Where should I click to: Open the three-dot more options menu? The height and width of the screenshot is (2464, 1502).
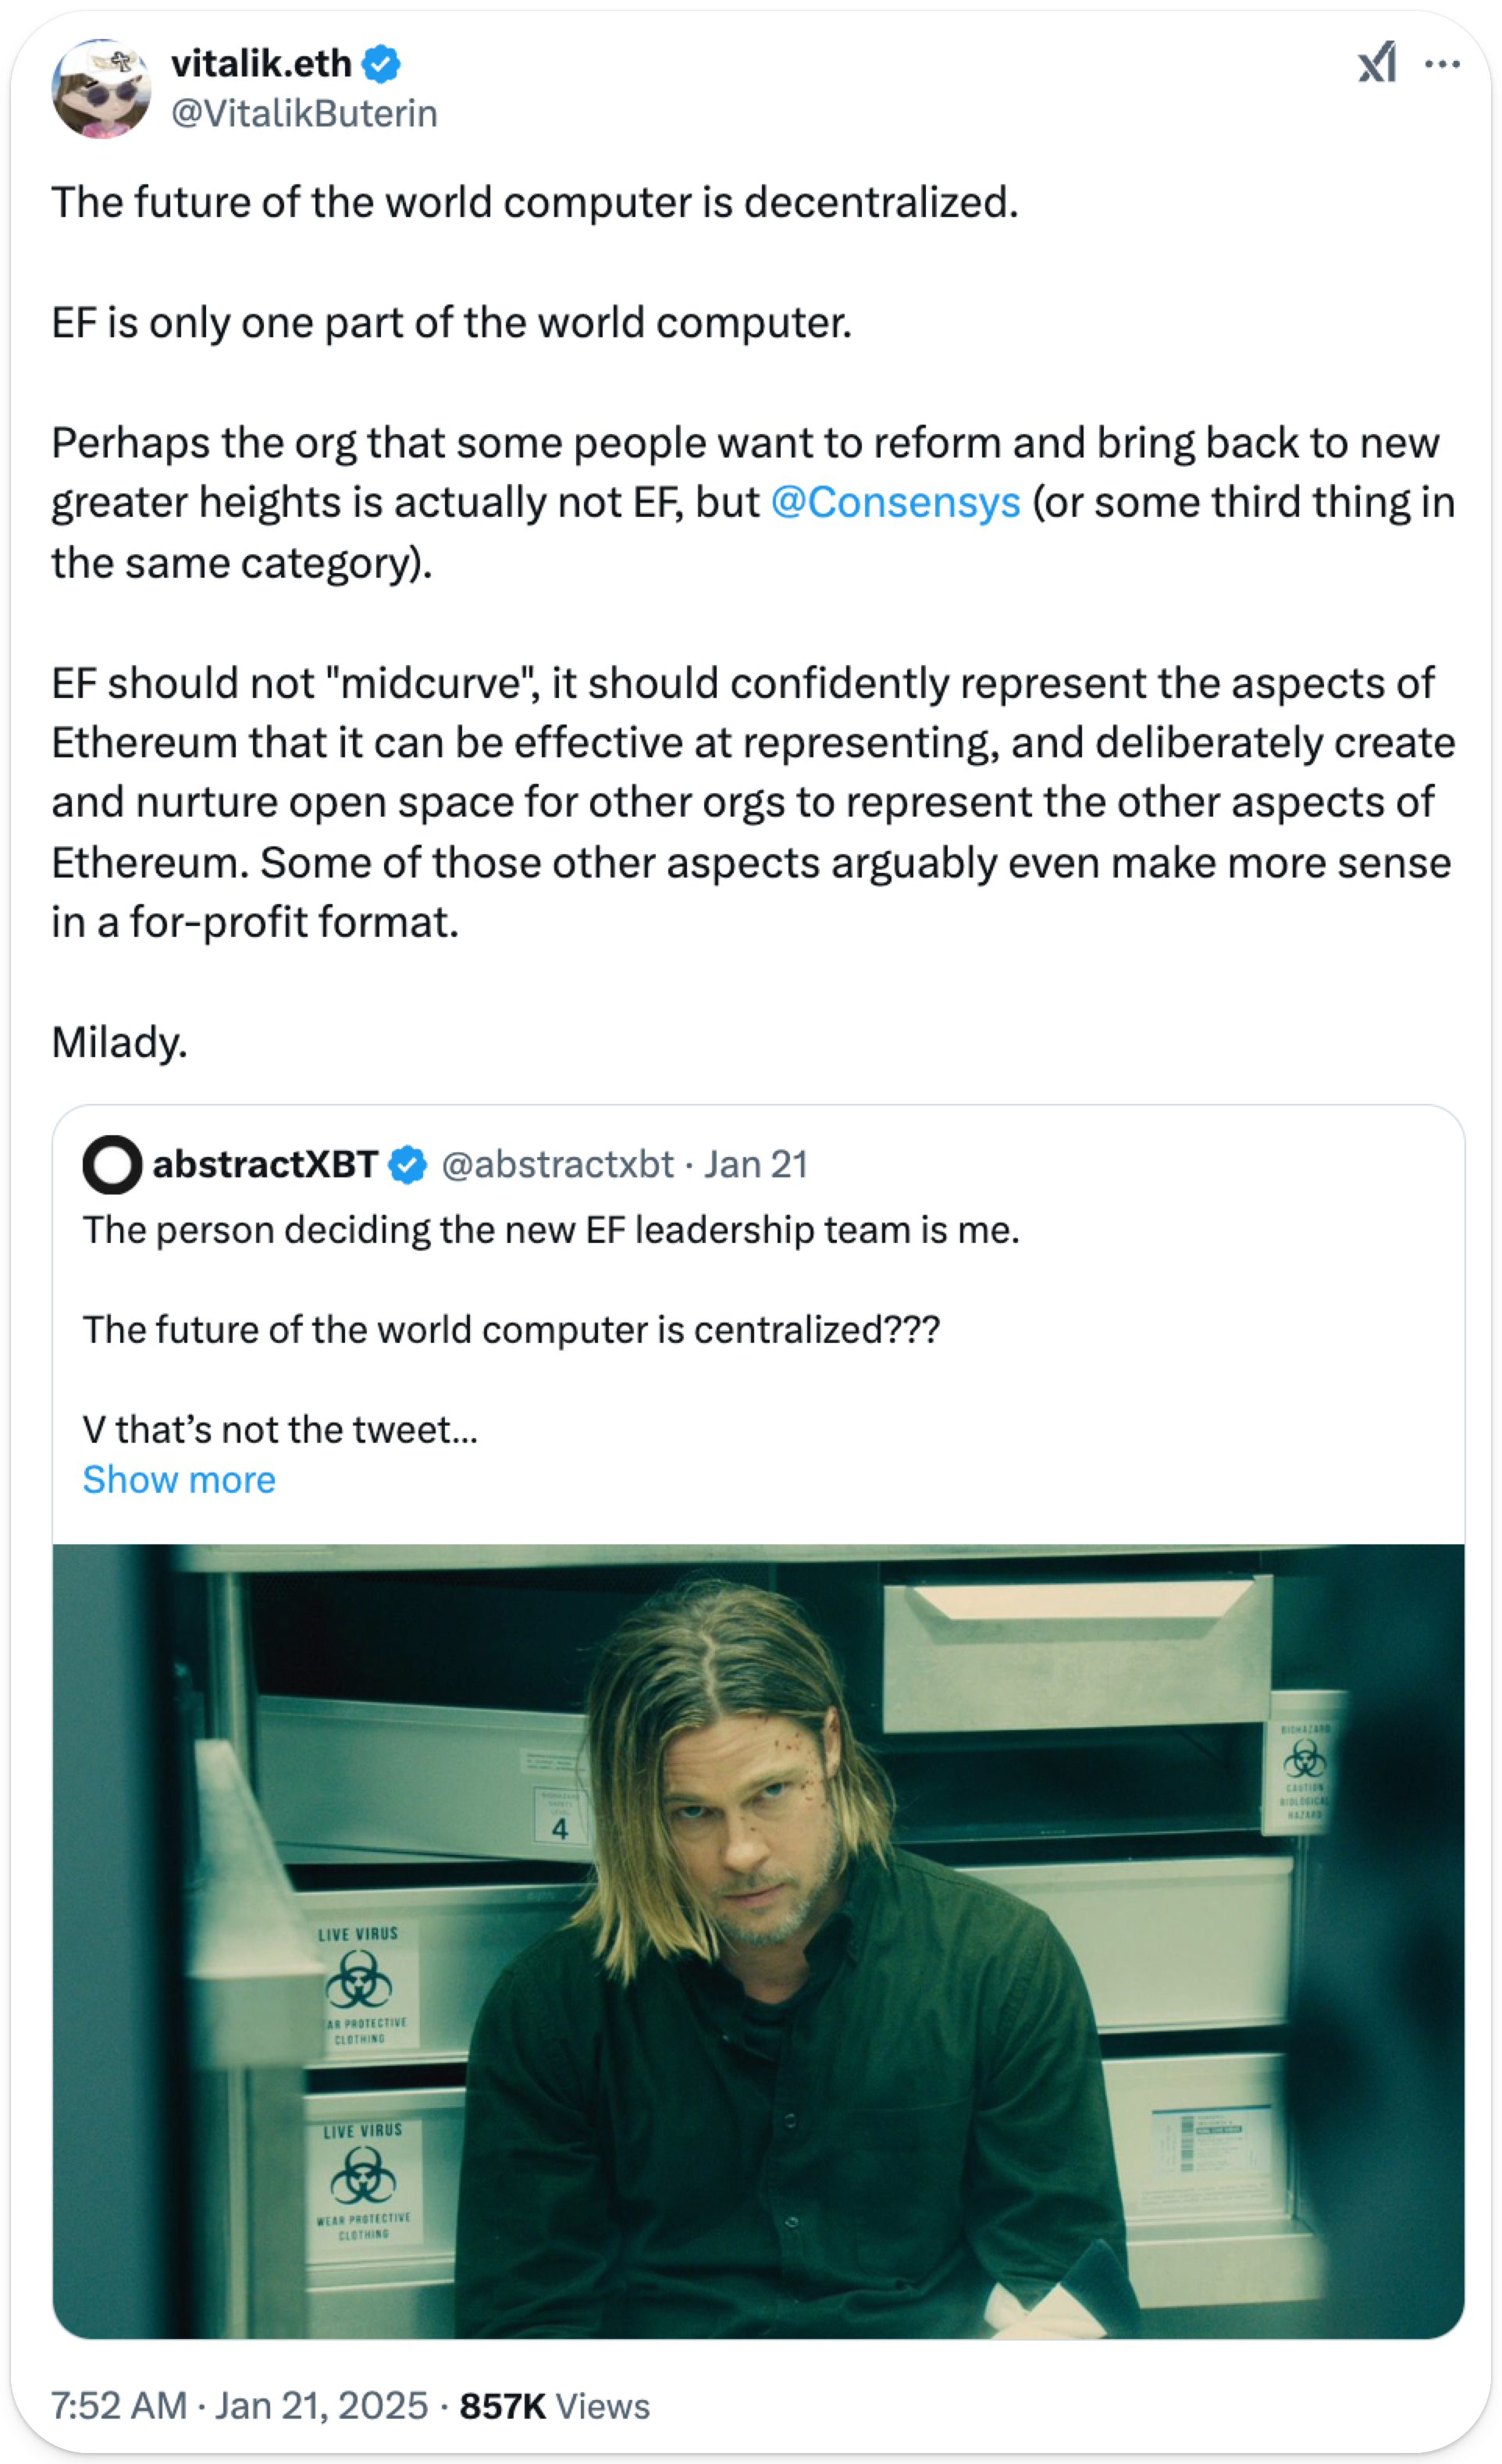pyautogui.click(x=1441, y=64)
